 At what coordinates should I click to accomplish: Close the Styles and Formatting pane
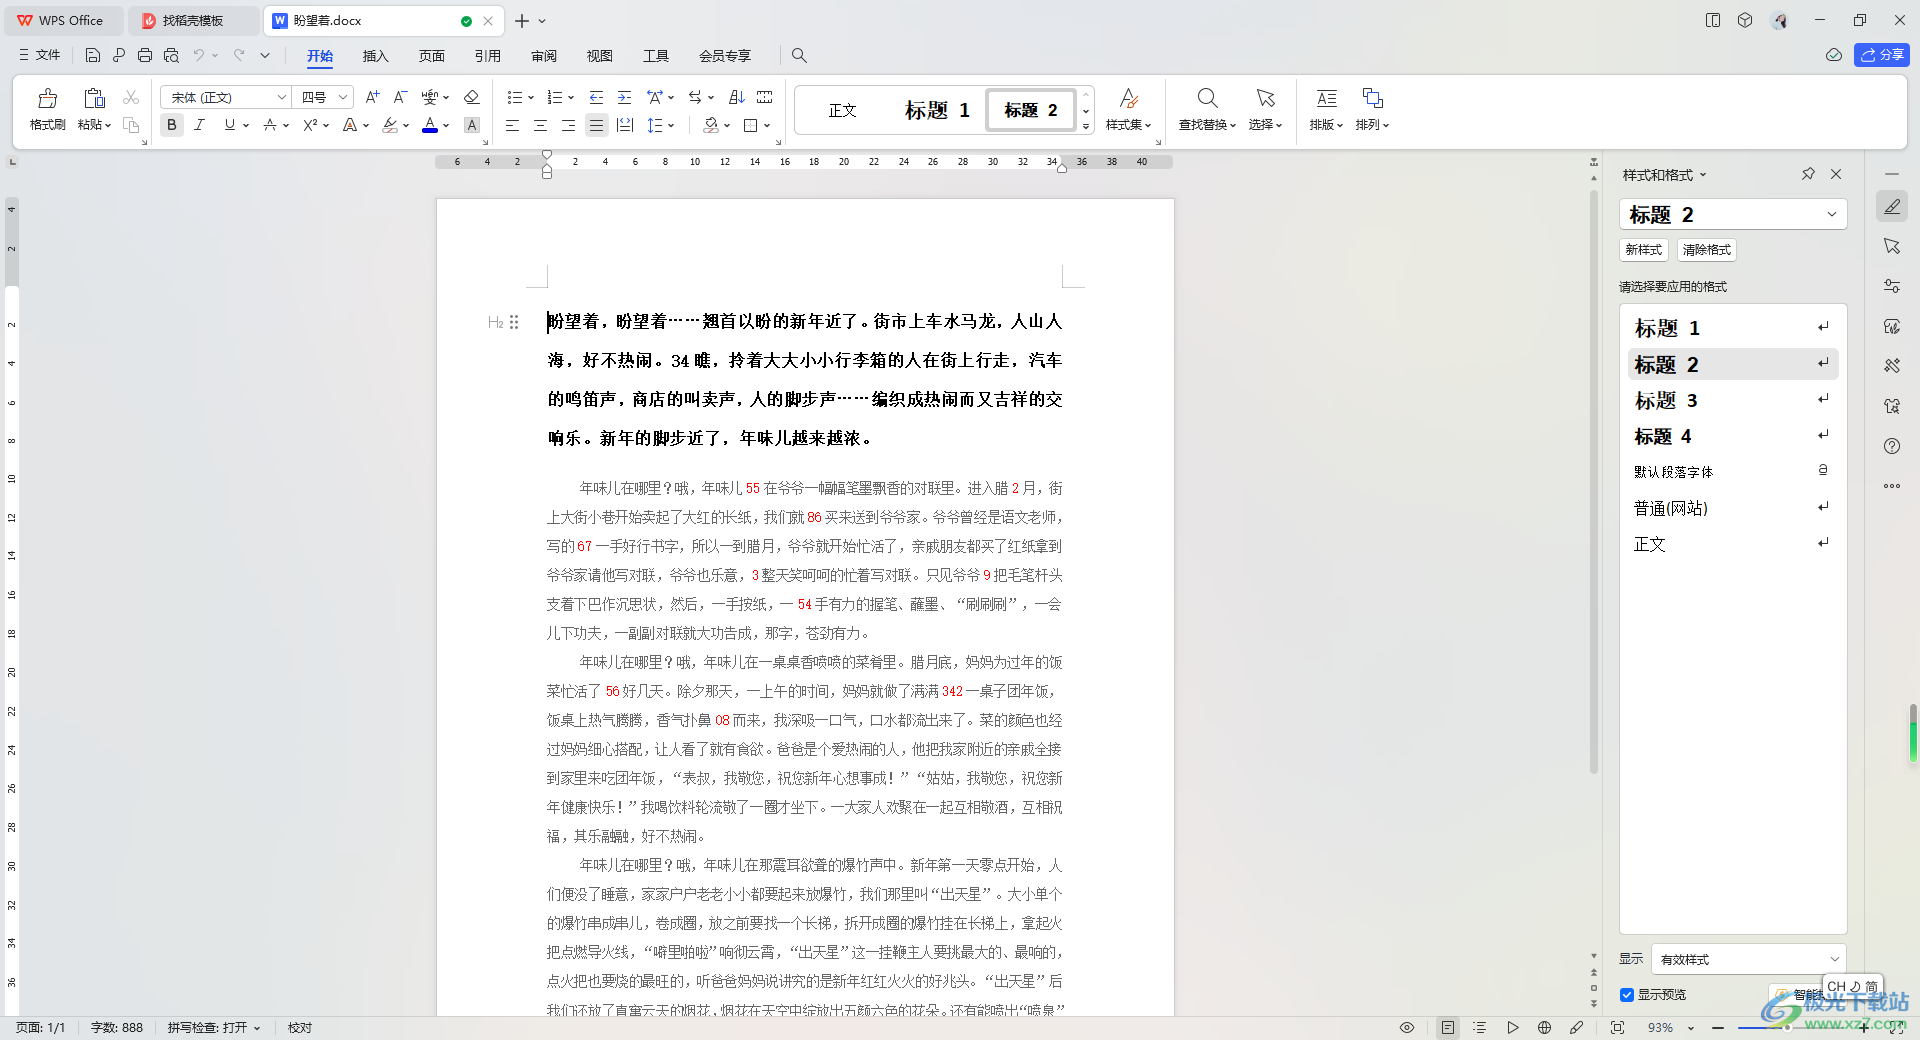(1836, 174)
